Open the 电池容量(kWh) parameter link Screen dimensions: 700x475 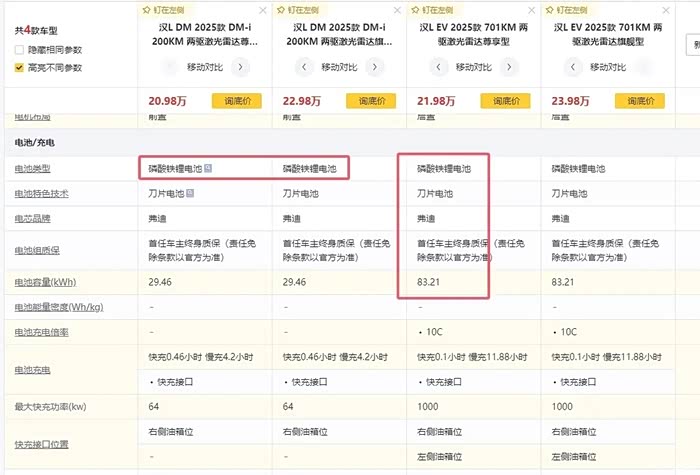(46, 282)
